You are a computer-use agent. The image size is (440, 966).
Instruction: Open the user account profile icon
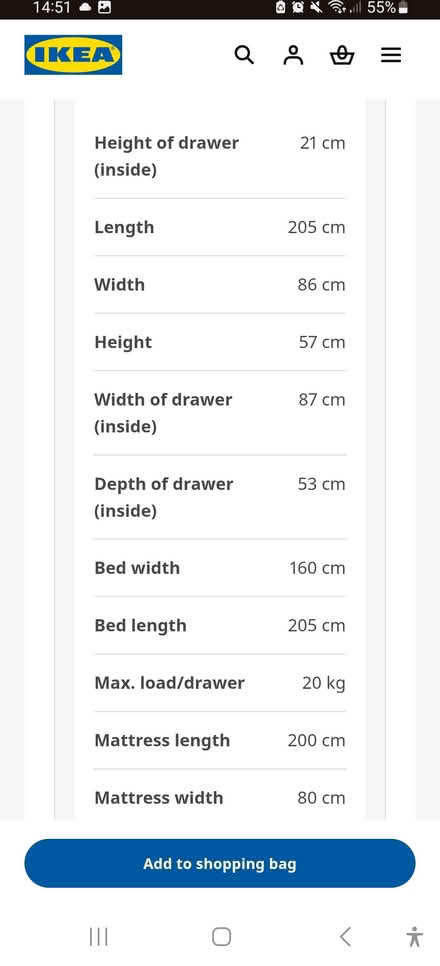[x=293, y=55]
